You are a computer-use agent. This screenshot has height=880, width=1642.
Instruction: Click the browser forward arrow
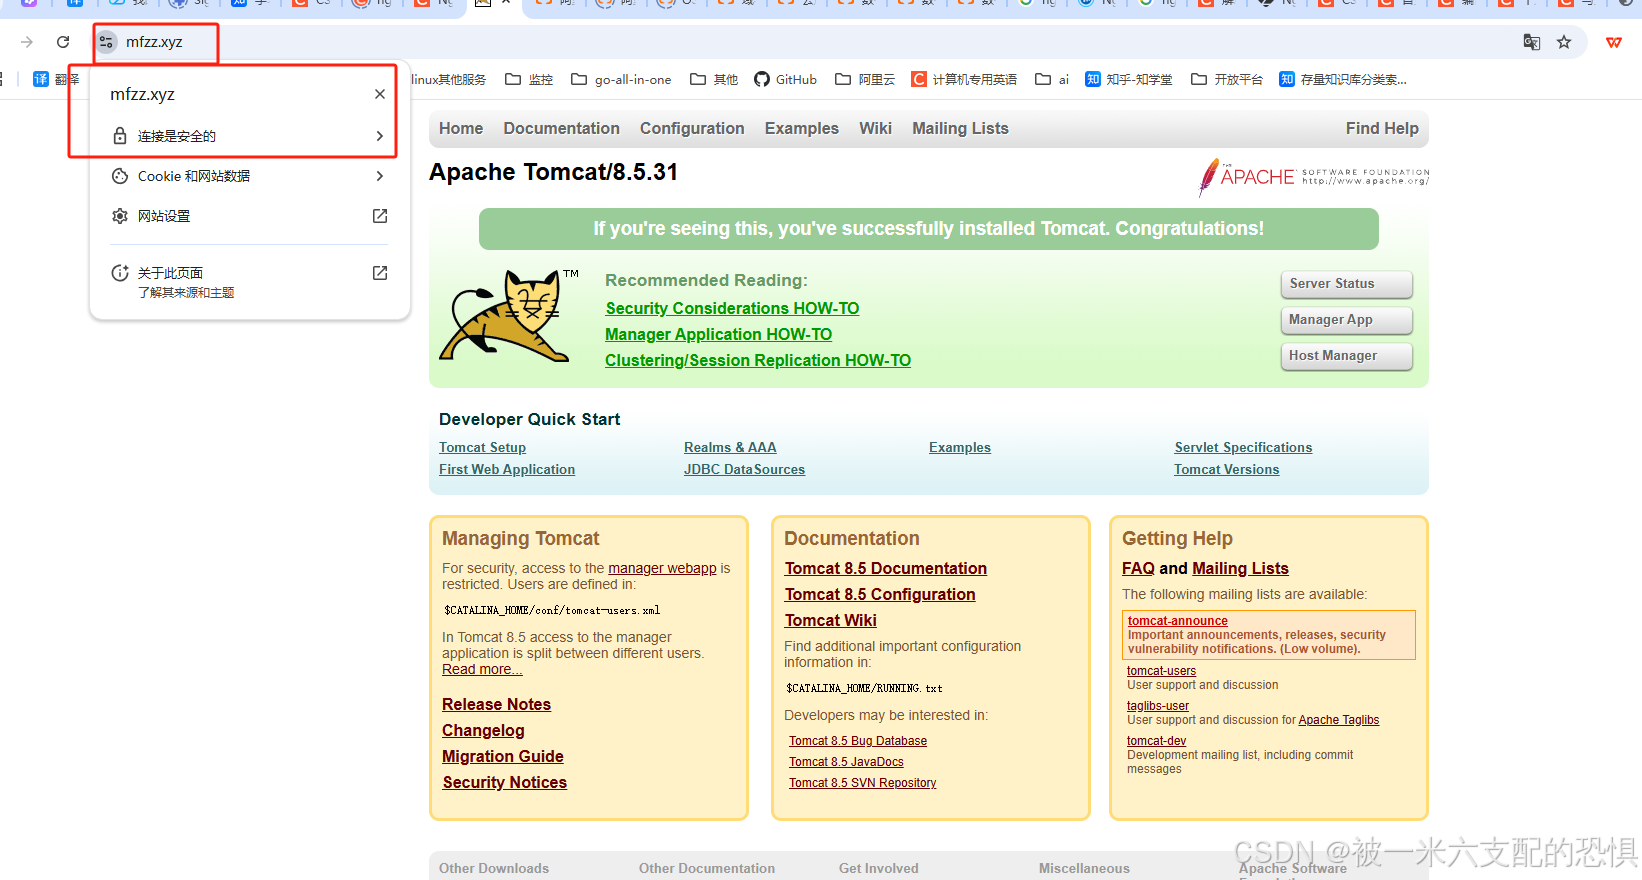coord(27,42)
